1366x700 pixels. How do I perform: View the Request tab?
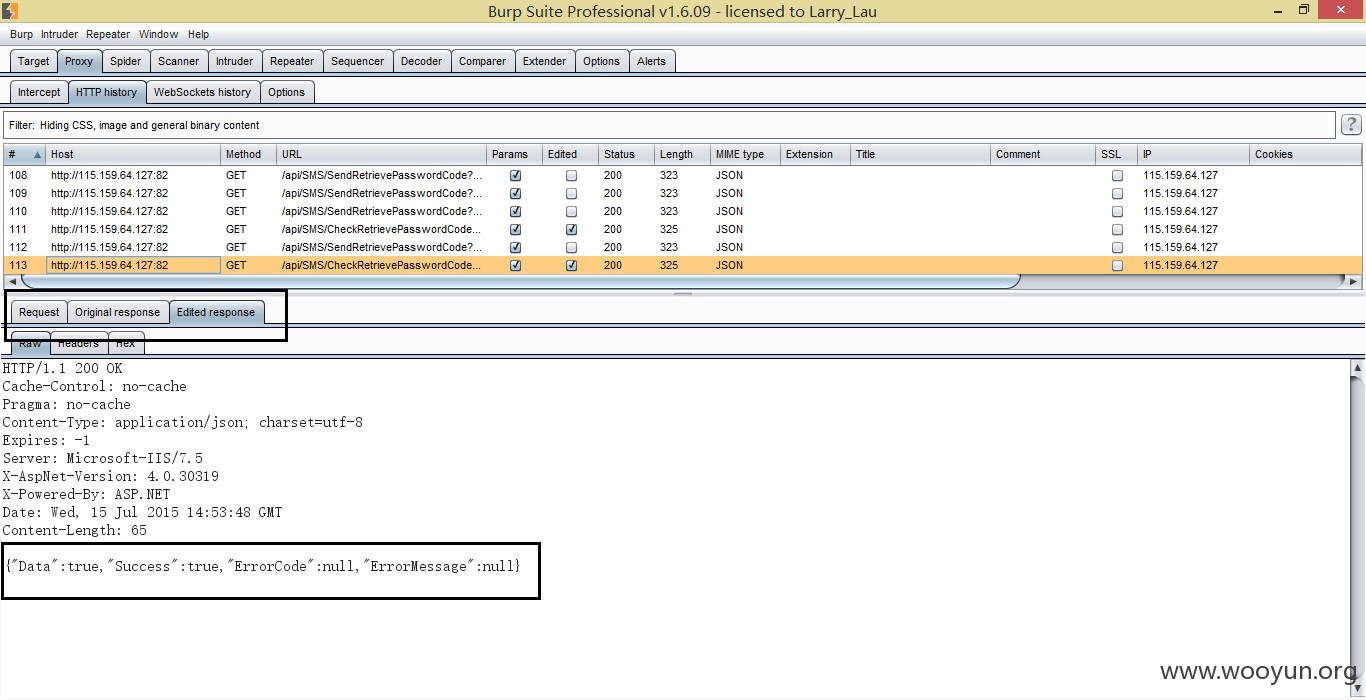pyautogui.click(x=39, y=312)
